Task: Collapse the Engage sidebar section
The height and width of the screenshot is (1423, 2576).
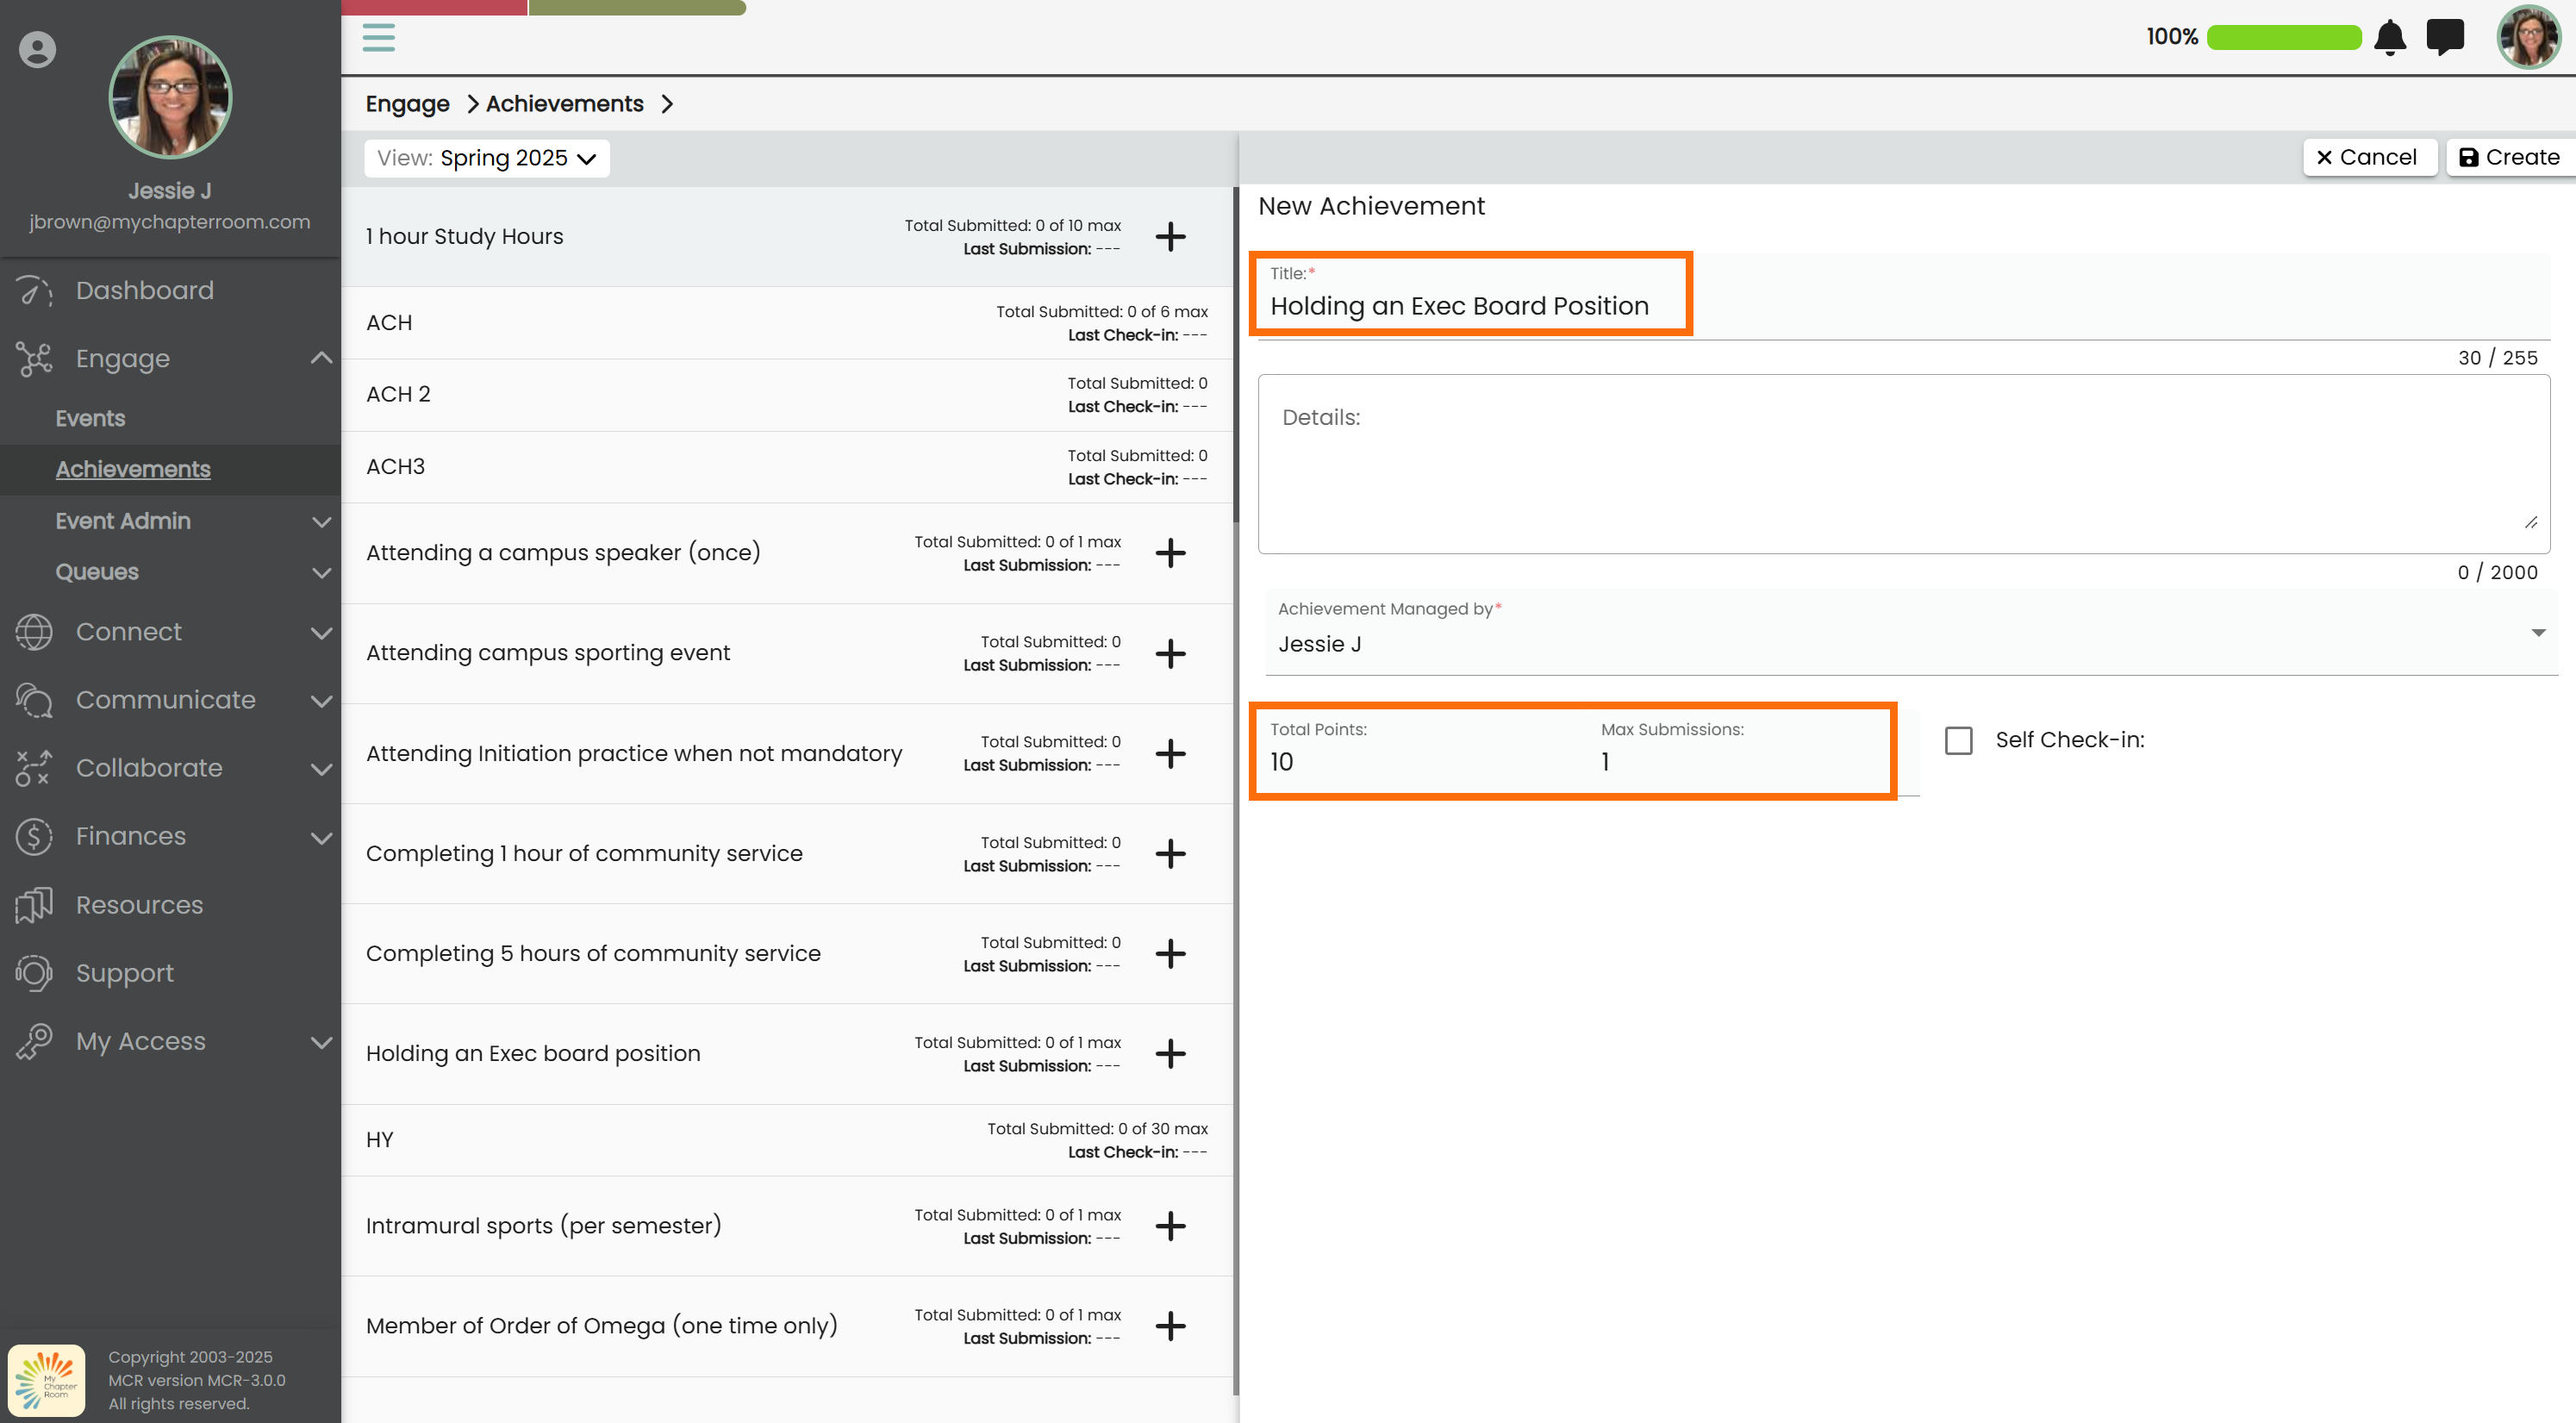Action: tap(320, 358)
